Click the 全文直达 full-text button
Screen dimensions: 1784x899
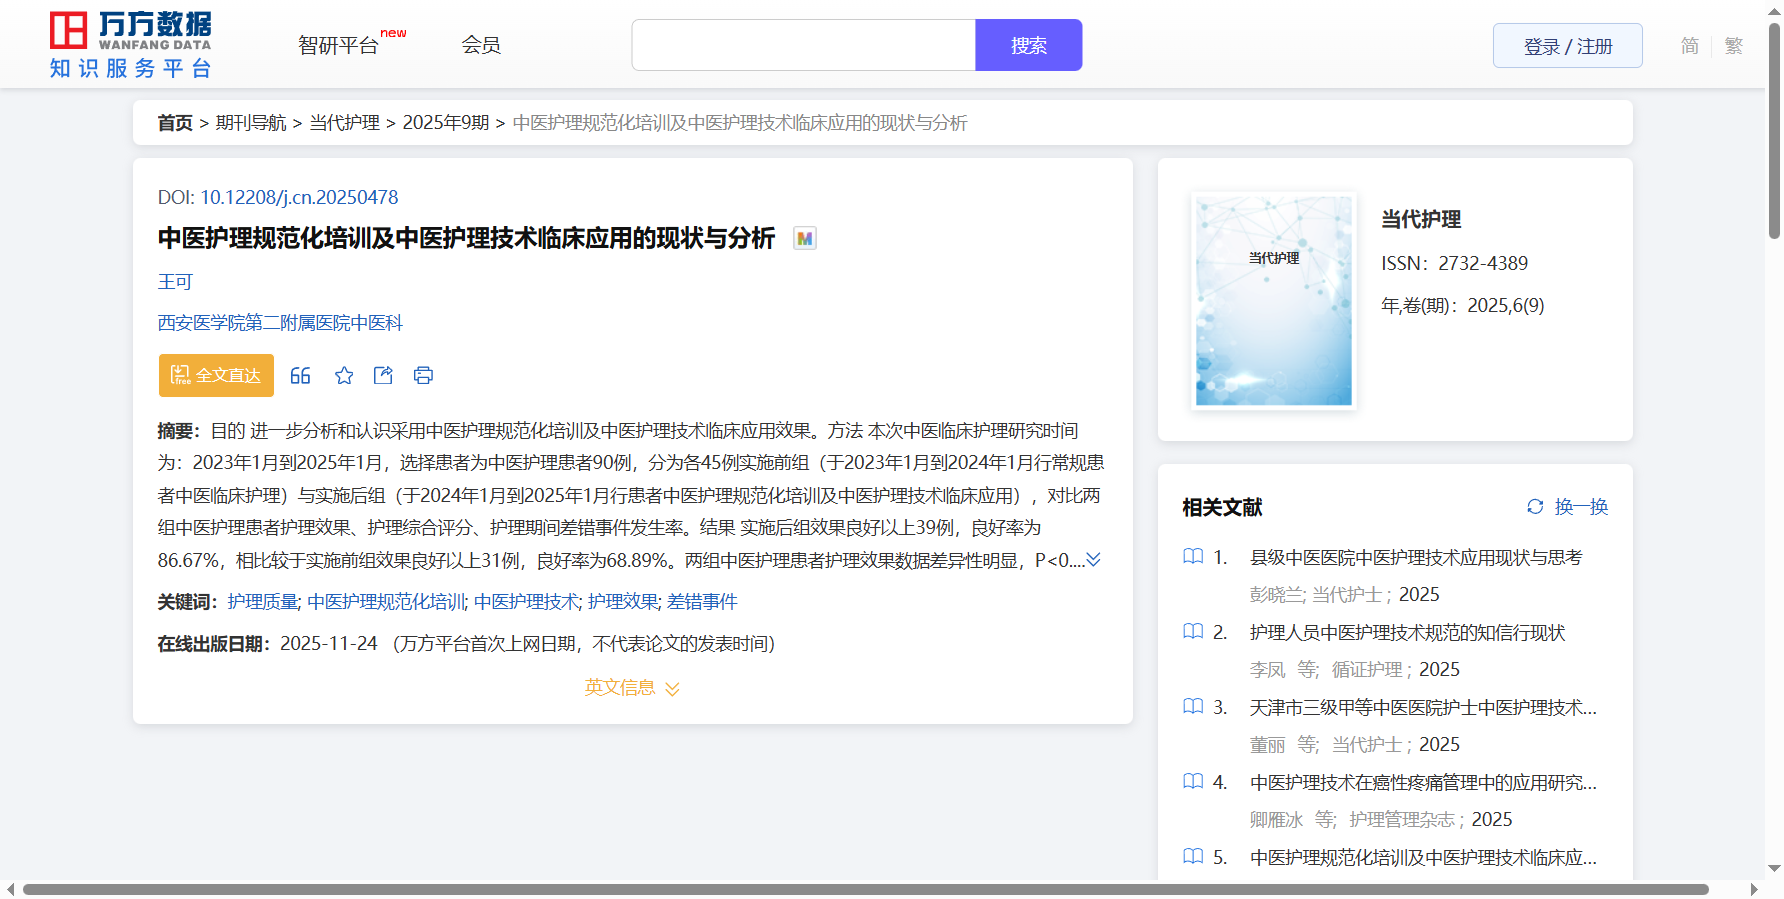pos(216,376)
